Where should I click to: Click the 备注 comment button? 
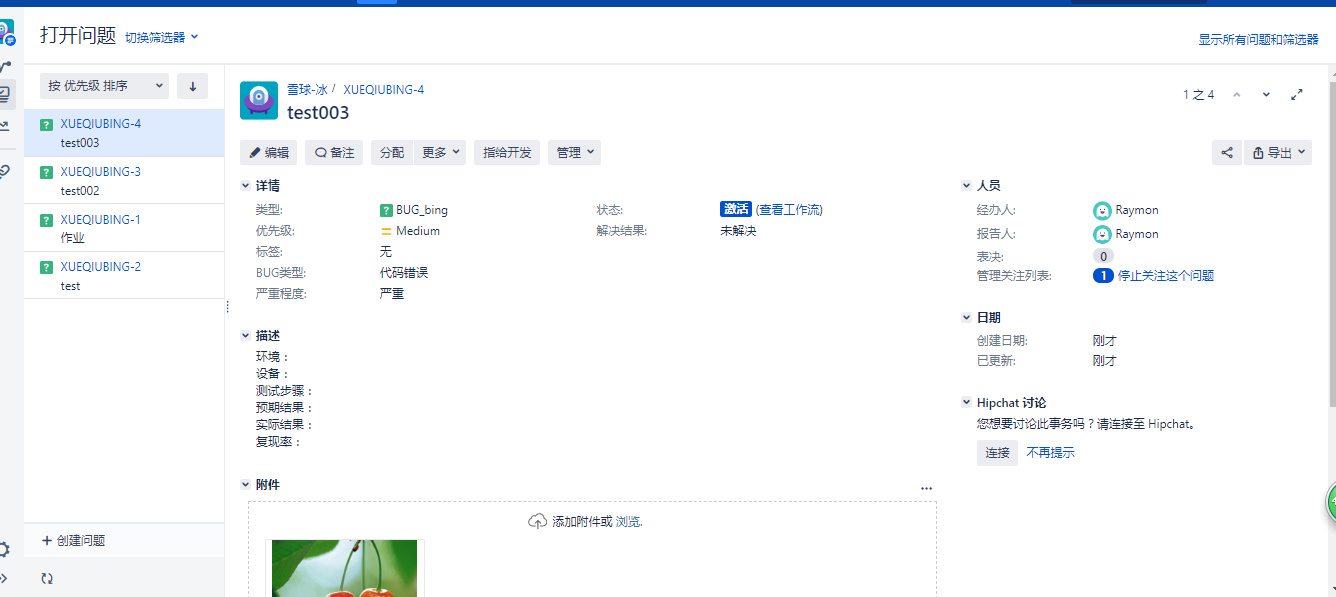tap(335, 153)
